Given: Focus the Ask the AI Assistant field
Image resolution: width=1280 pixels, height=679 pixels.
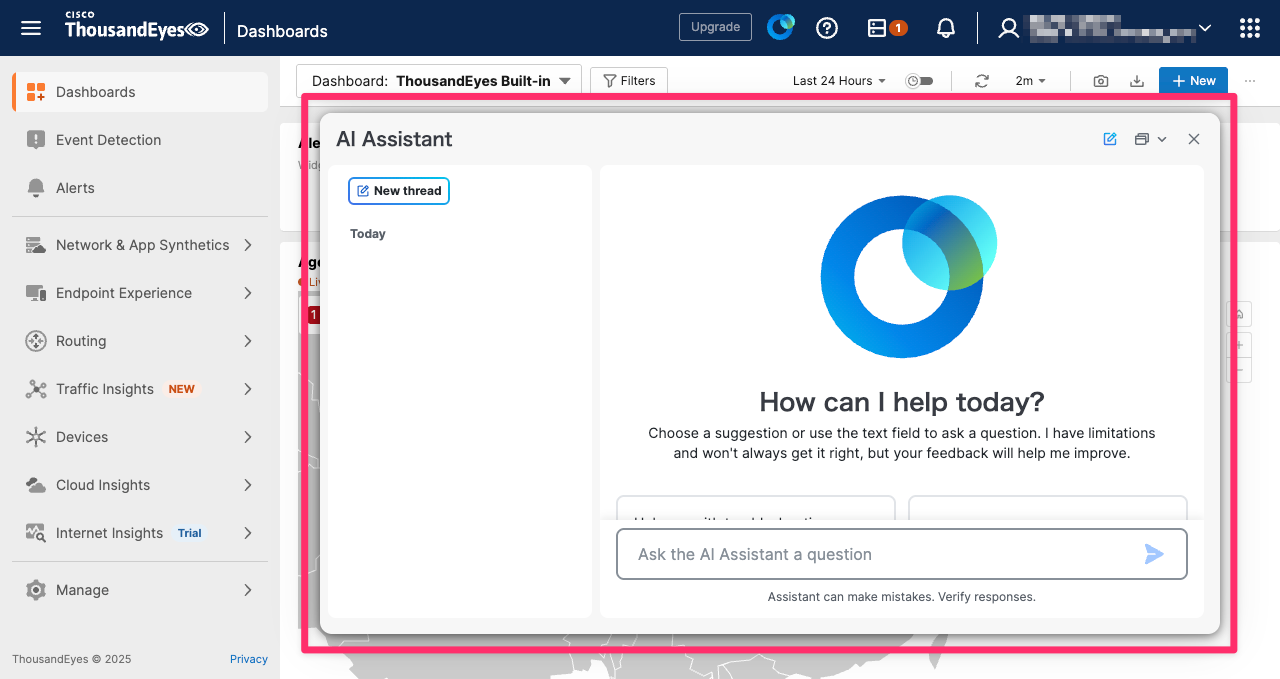Looking at the screenshot, I should (902, 554).
